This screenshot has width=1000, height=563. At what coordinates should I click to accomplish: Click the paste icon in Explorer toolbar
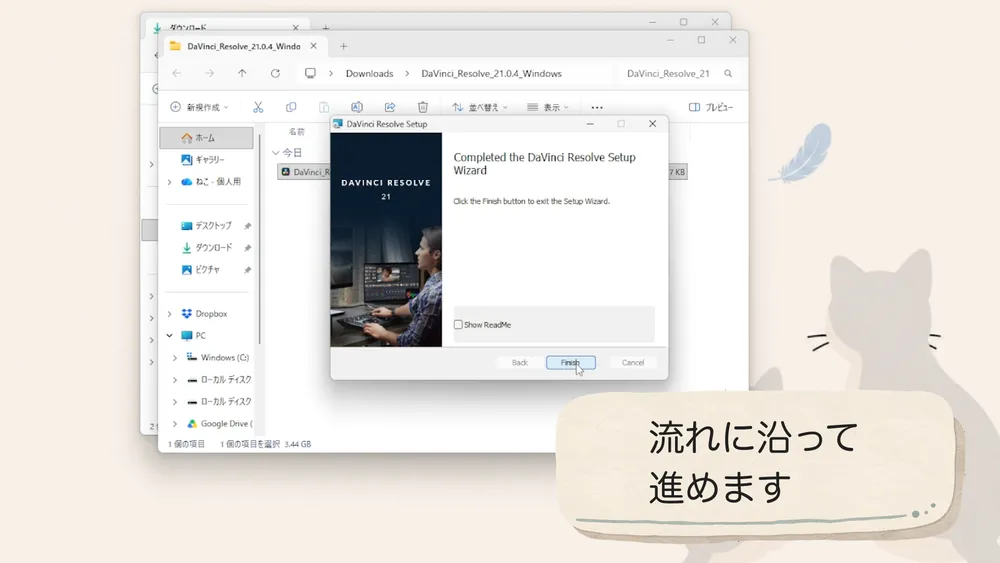point(324,107)
